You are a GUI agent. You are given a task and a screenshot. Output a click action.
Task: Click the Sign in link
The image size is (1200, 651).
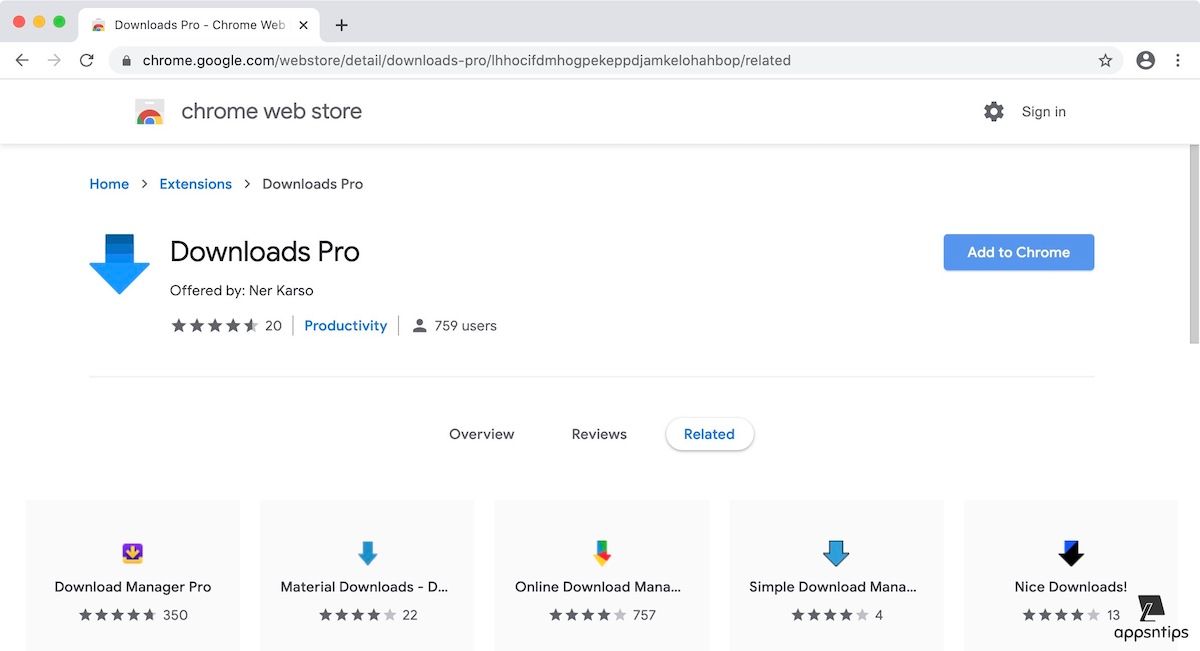[1043, 112]
